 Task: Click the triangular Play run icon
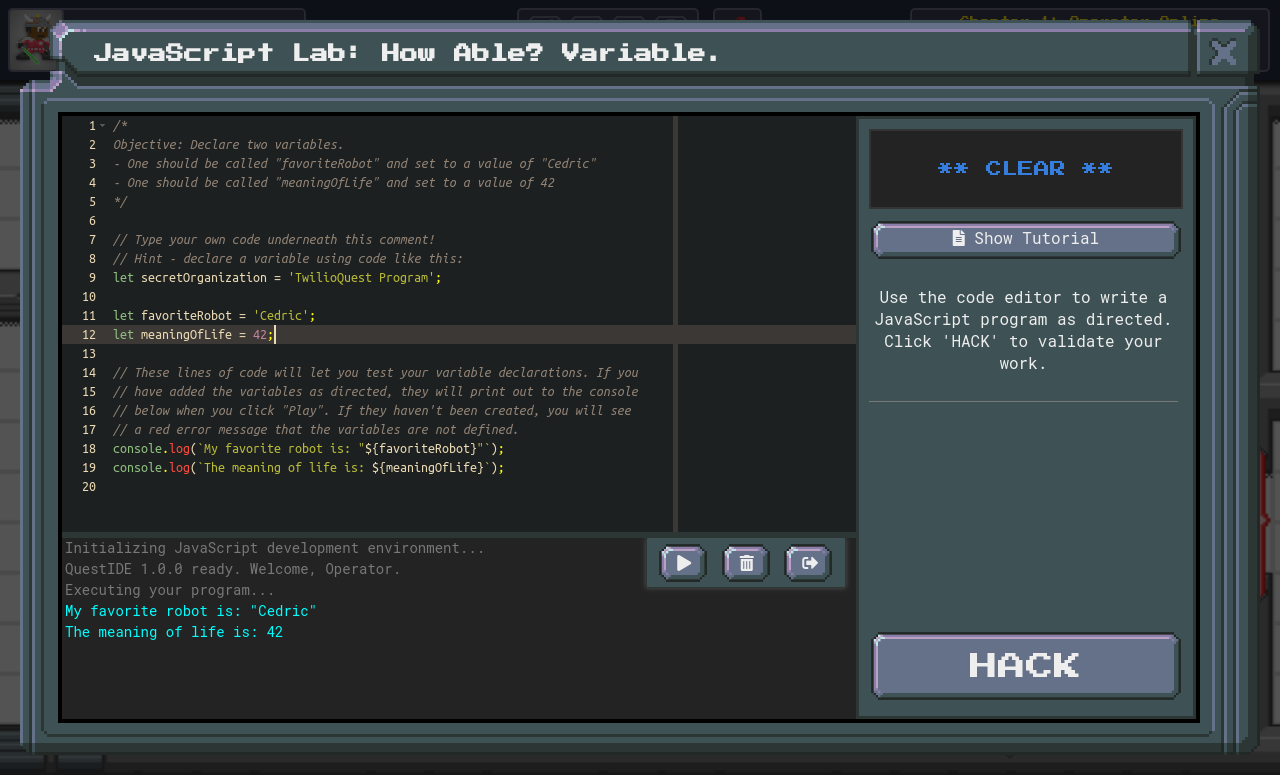(x=682, y=562)
